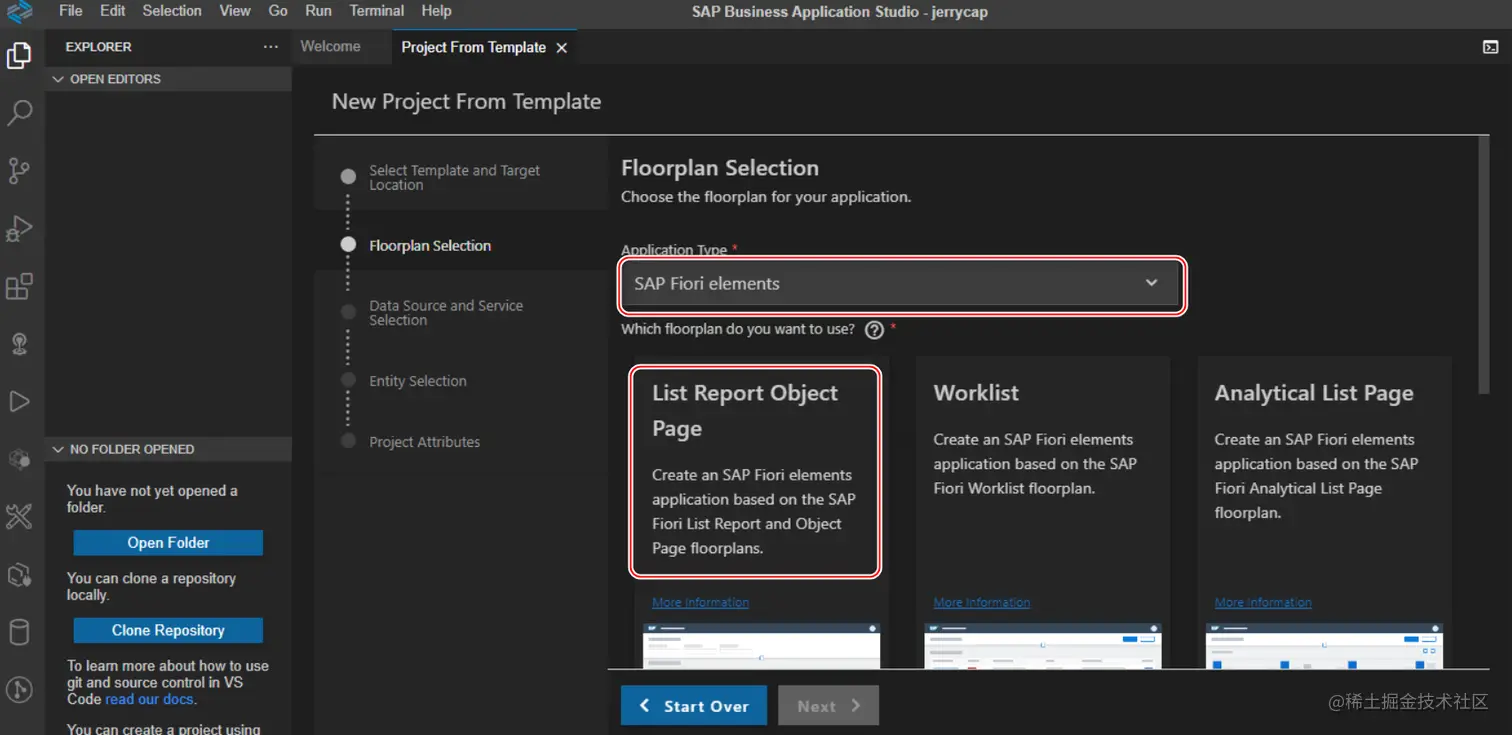Open More Information link under List Report
Screen dimensions: 1512x735
pyautogui.click(x=700, y=602)
